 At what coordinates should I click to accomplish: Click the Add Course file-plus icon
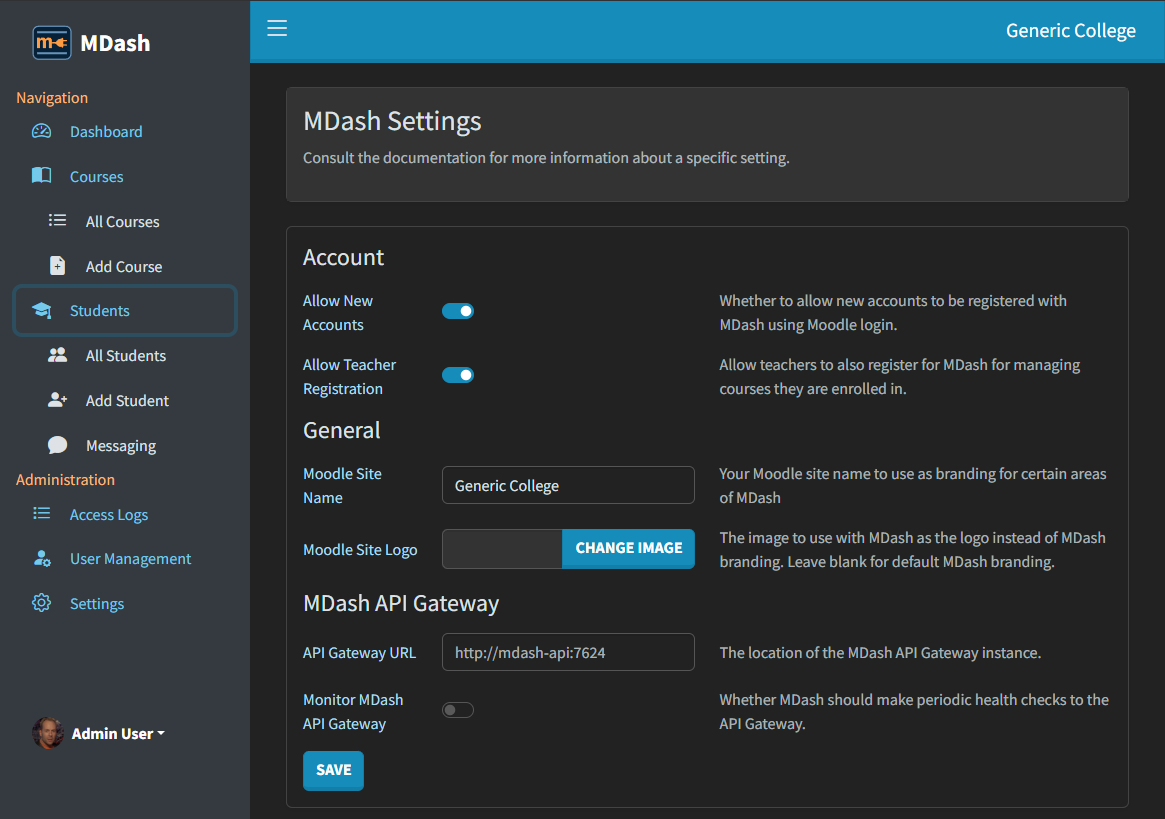point(57,266)
